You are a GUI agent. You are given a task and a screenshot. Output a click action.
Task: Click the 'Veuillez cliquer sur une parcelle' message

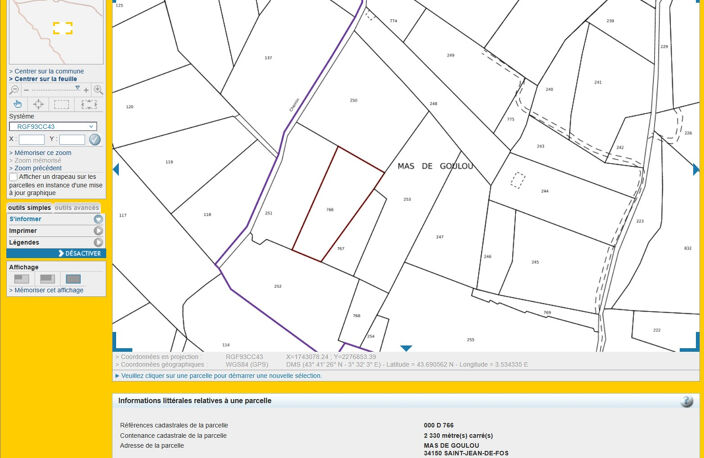click(221, 376)
